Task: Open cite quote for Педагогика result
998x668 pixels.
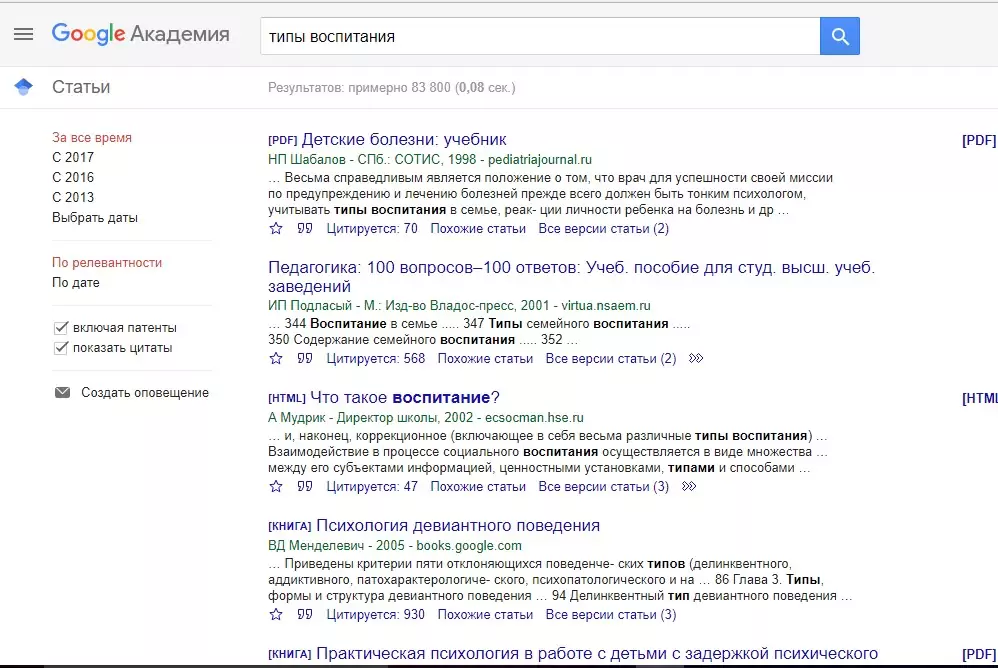Action: 305,358
